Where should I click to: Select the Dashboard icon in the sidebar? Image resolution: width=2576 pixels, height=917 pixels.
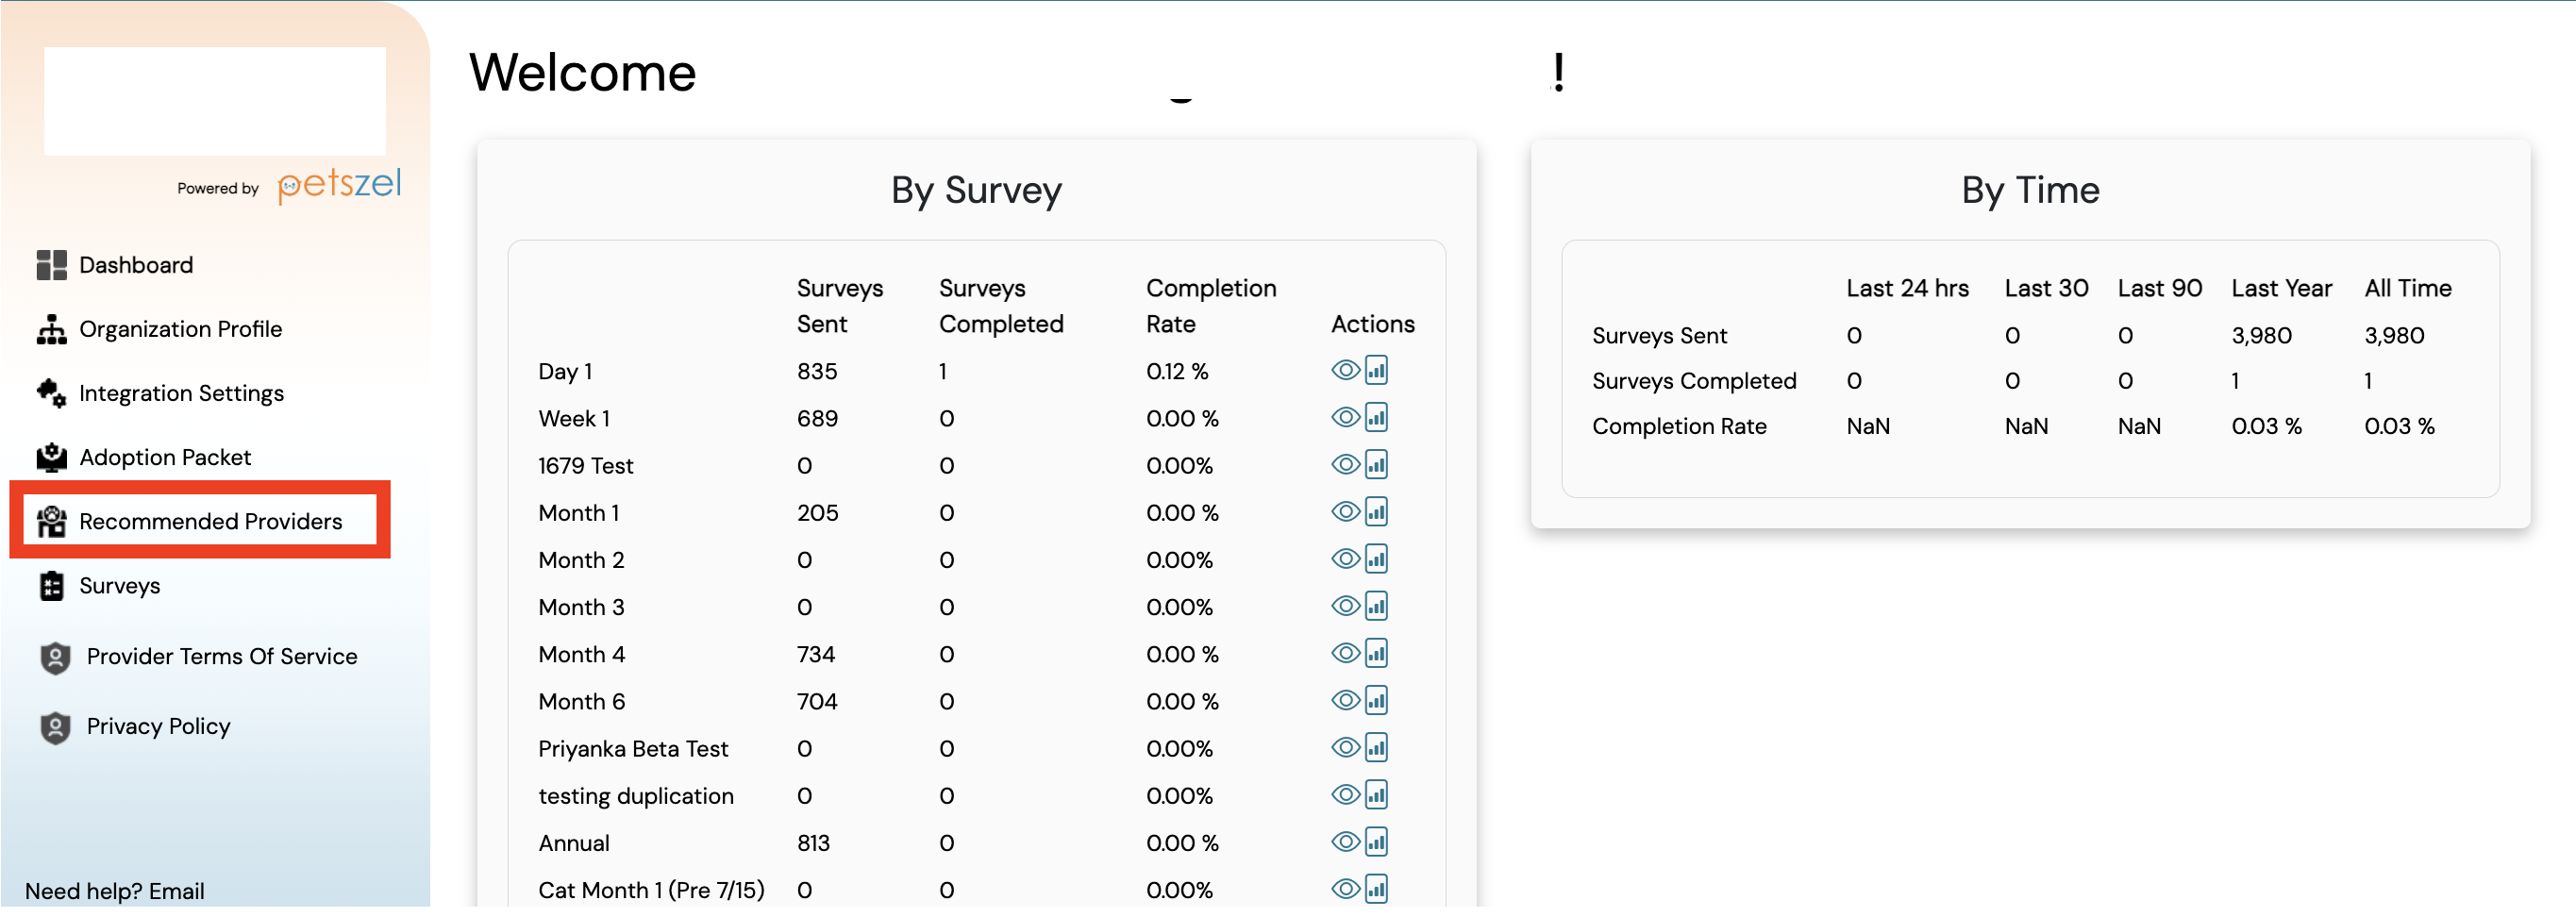(51, 264)
